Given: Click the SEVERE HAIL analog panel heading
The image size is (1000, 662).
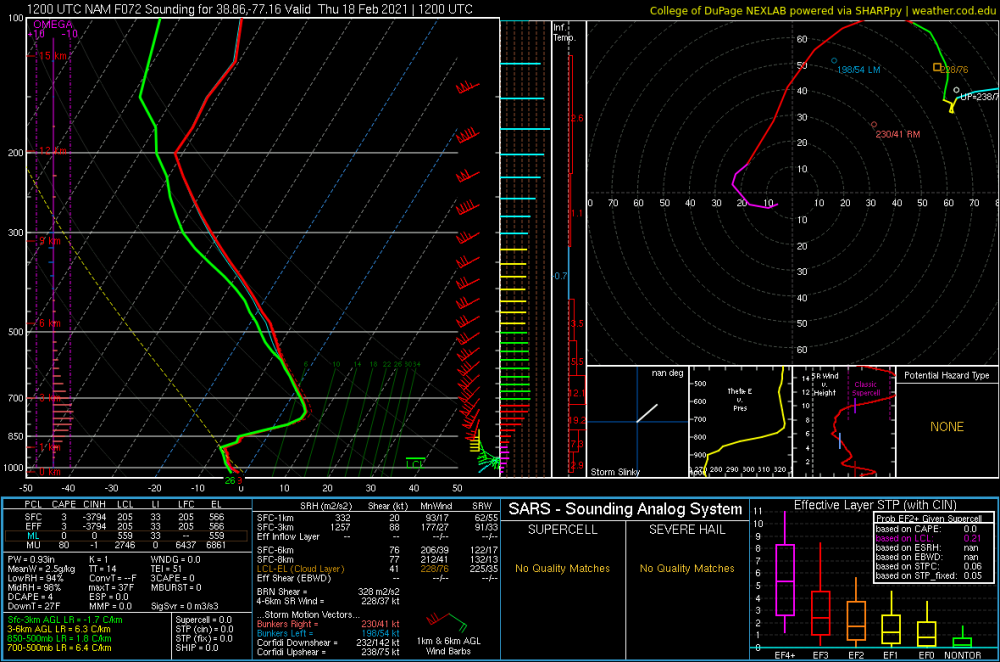Looking at the screenshot, I should pos(687,530).
